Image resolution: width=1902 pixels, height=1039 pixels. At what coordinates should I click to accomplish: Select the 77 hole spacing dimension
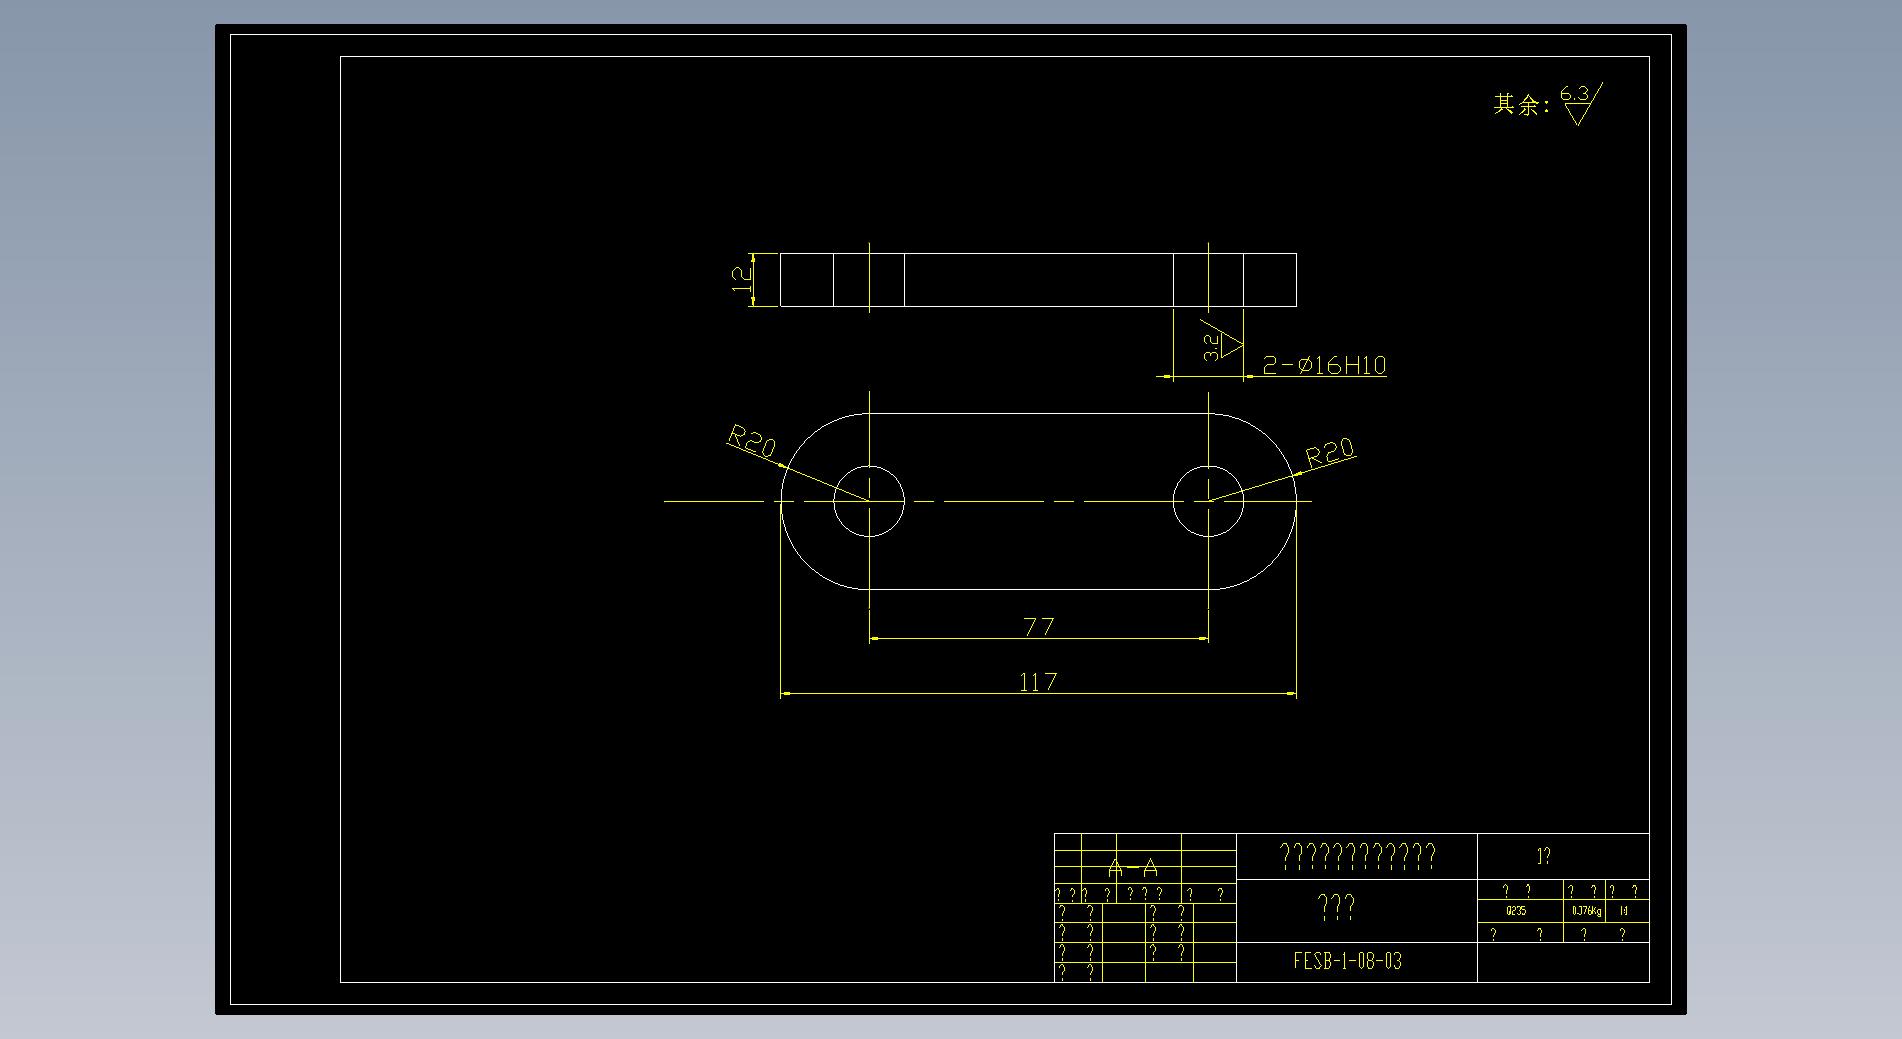[1039, 627]
